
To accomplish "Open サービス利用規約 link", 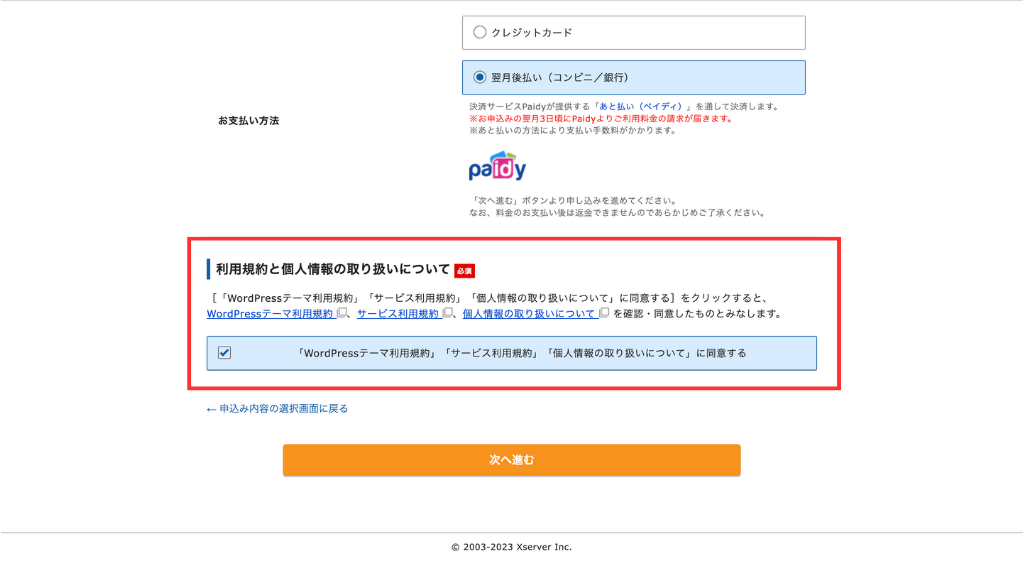I will click(x=398, y=314).
